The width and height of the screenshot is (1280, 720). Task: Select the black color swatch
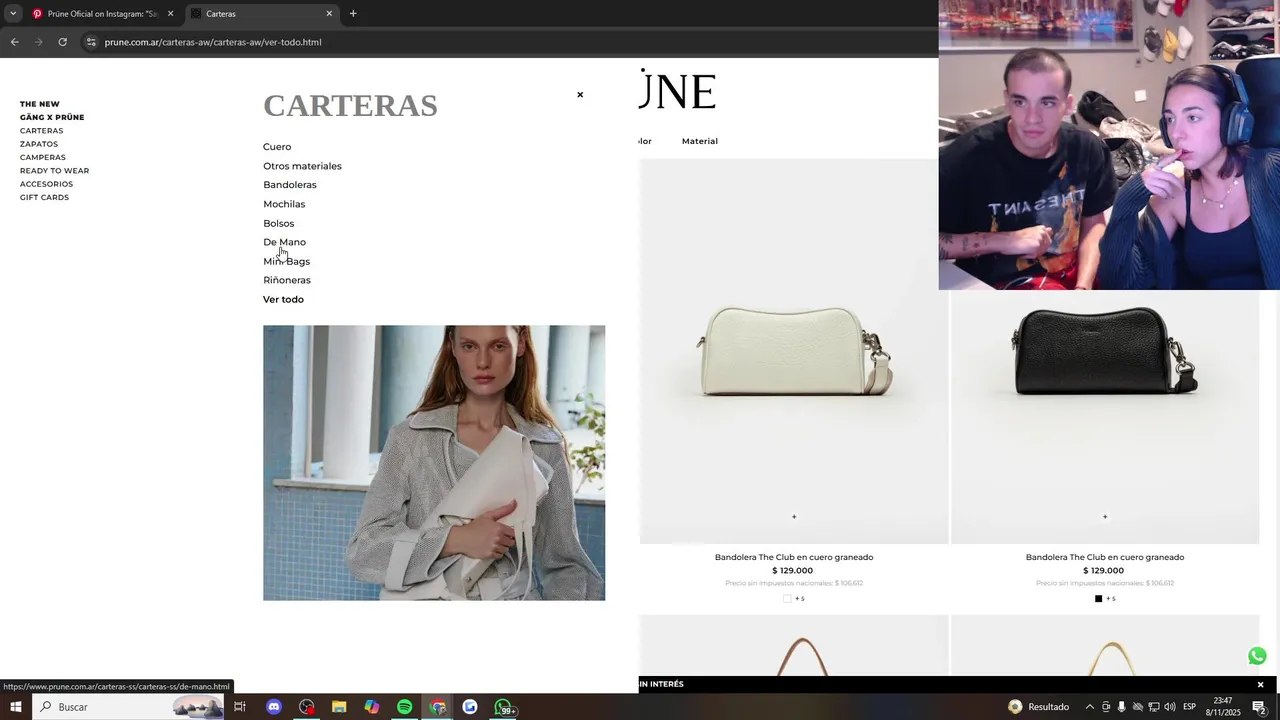coord(1098,599)
